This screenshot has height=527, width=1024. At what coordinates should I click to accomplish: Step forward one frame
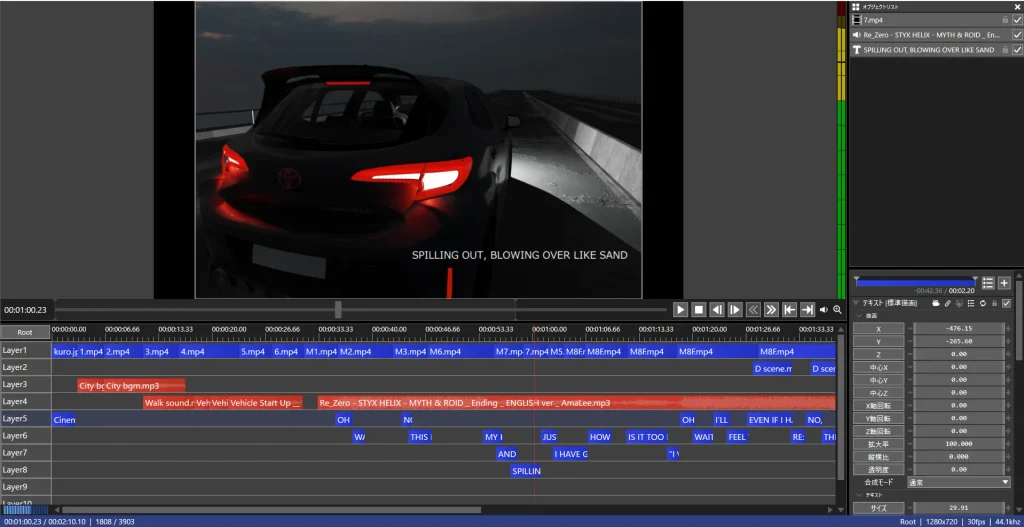click(x=735, y=310)
